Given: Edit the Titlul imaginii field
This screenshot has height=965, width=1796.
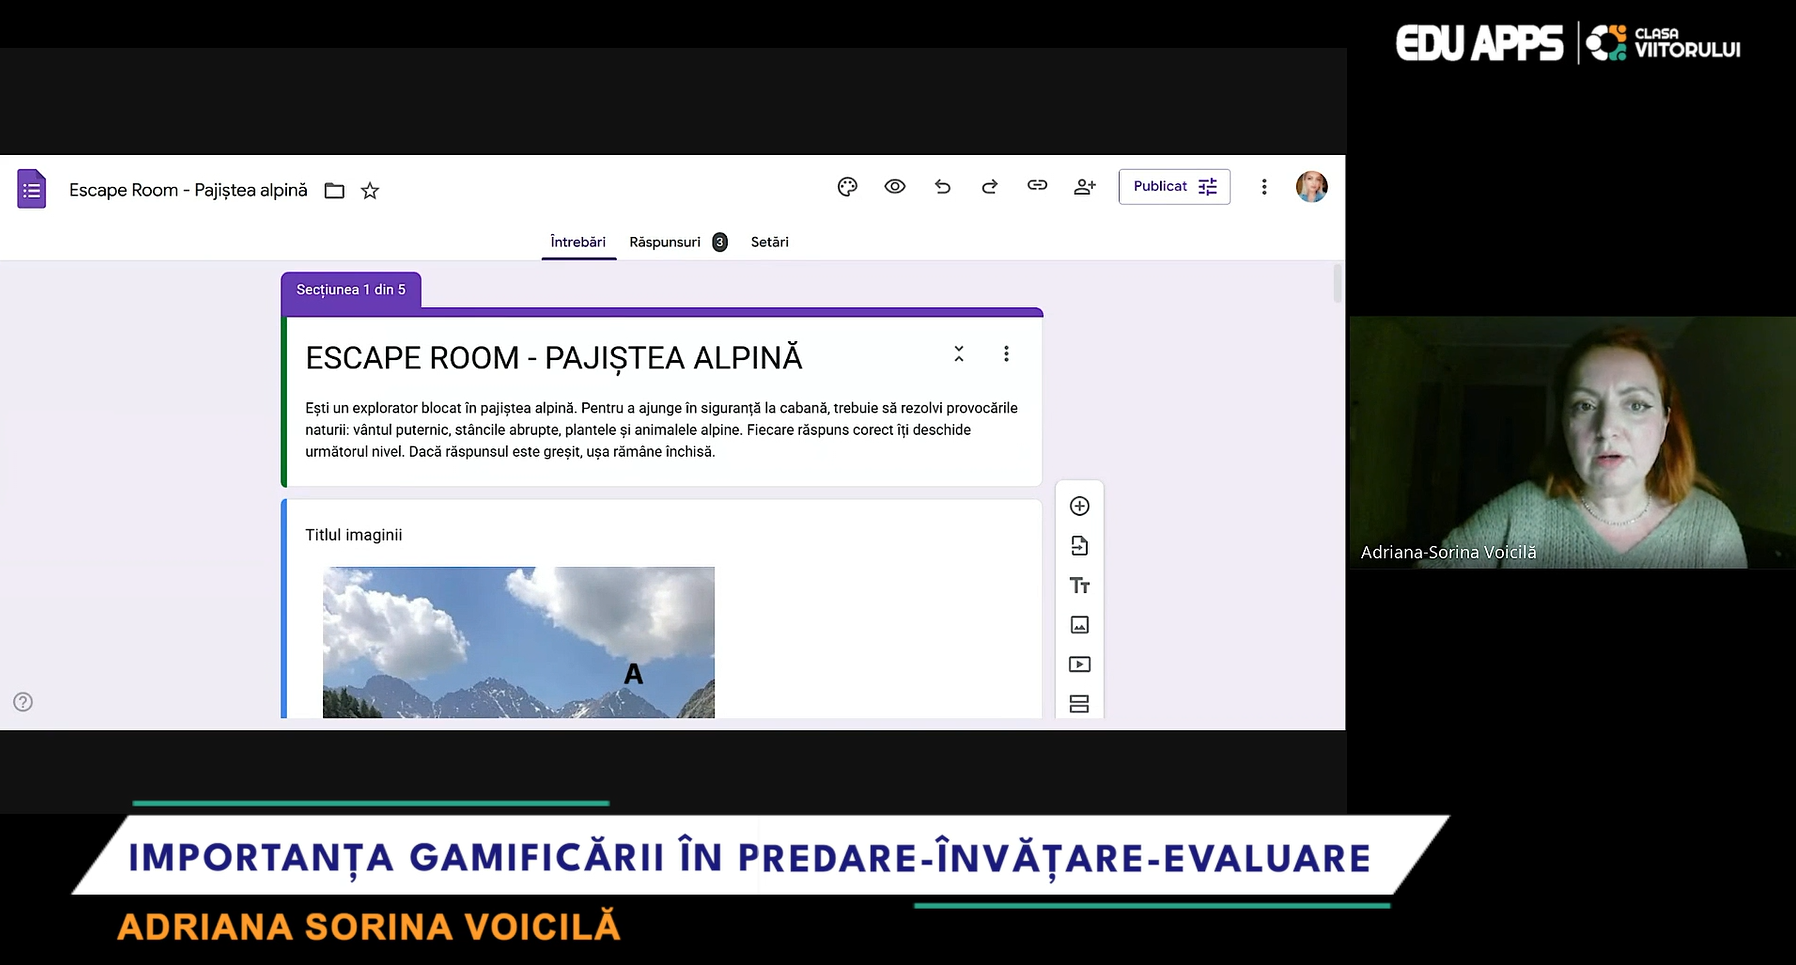Looking at the screenshot, I should tap(354, 535).
